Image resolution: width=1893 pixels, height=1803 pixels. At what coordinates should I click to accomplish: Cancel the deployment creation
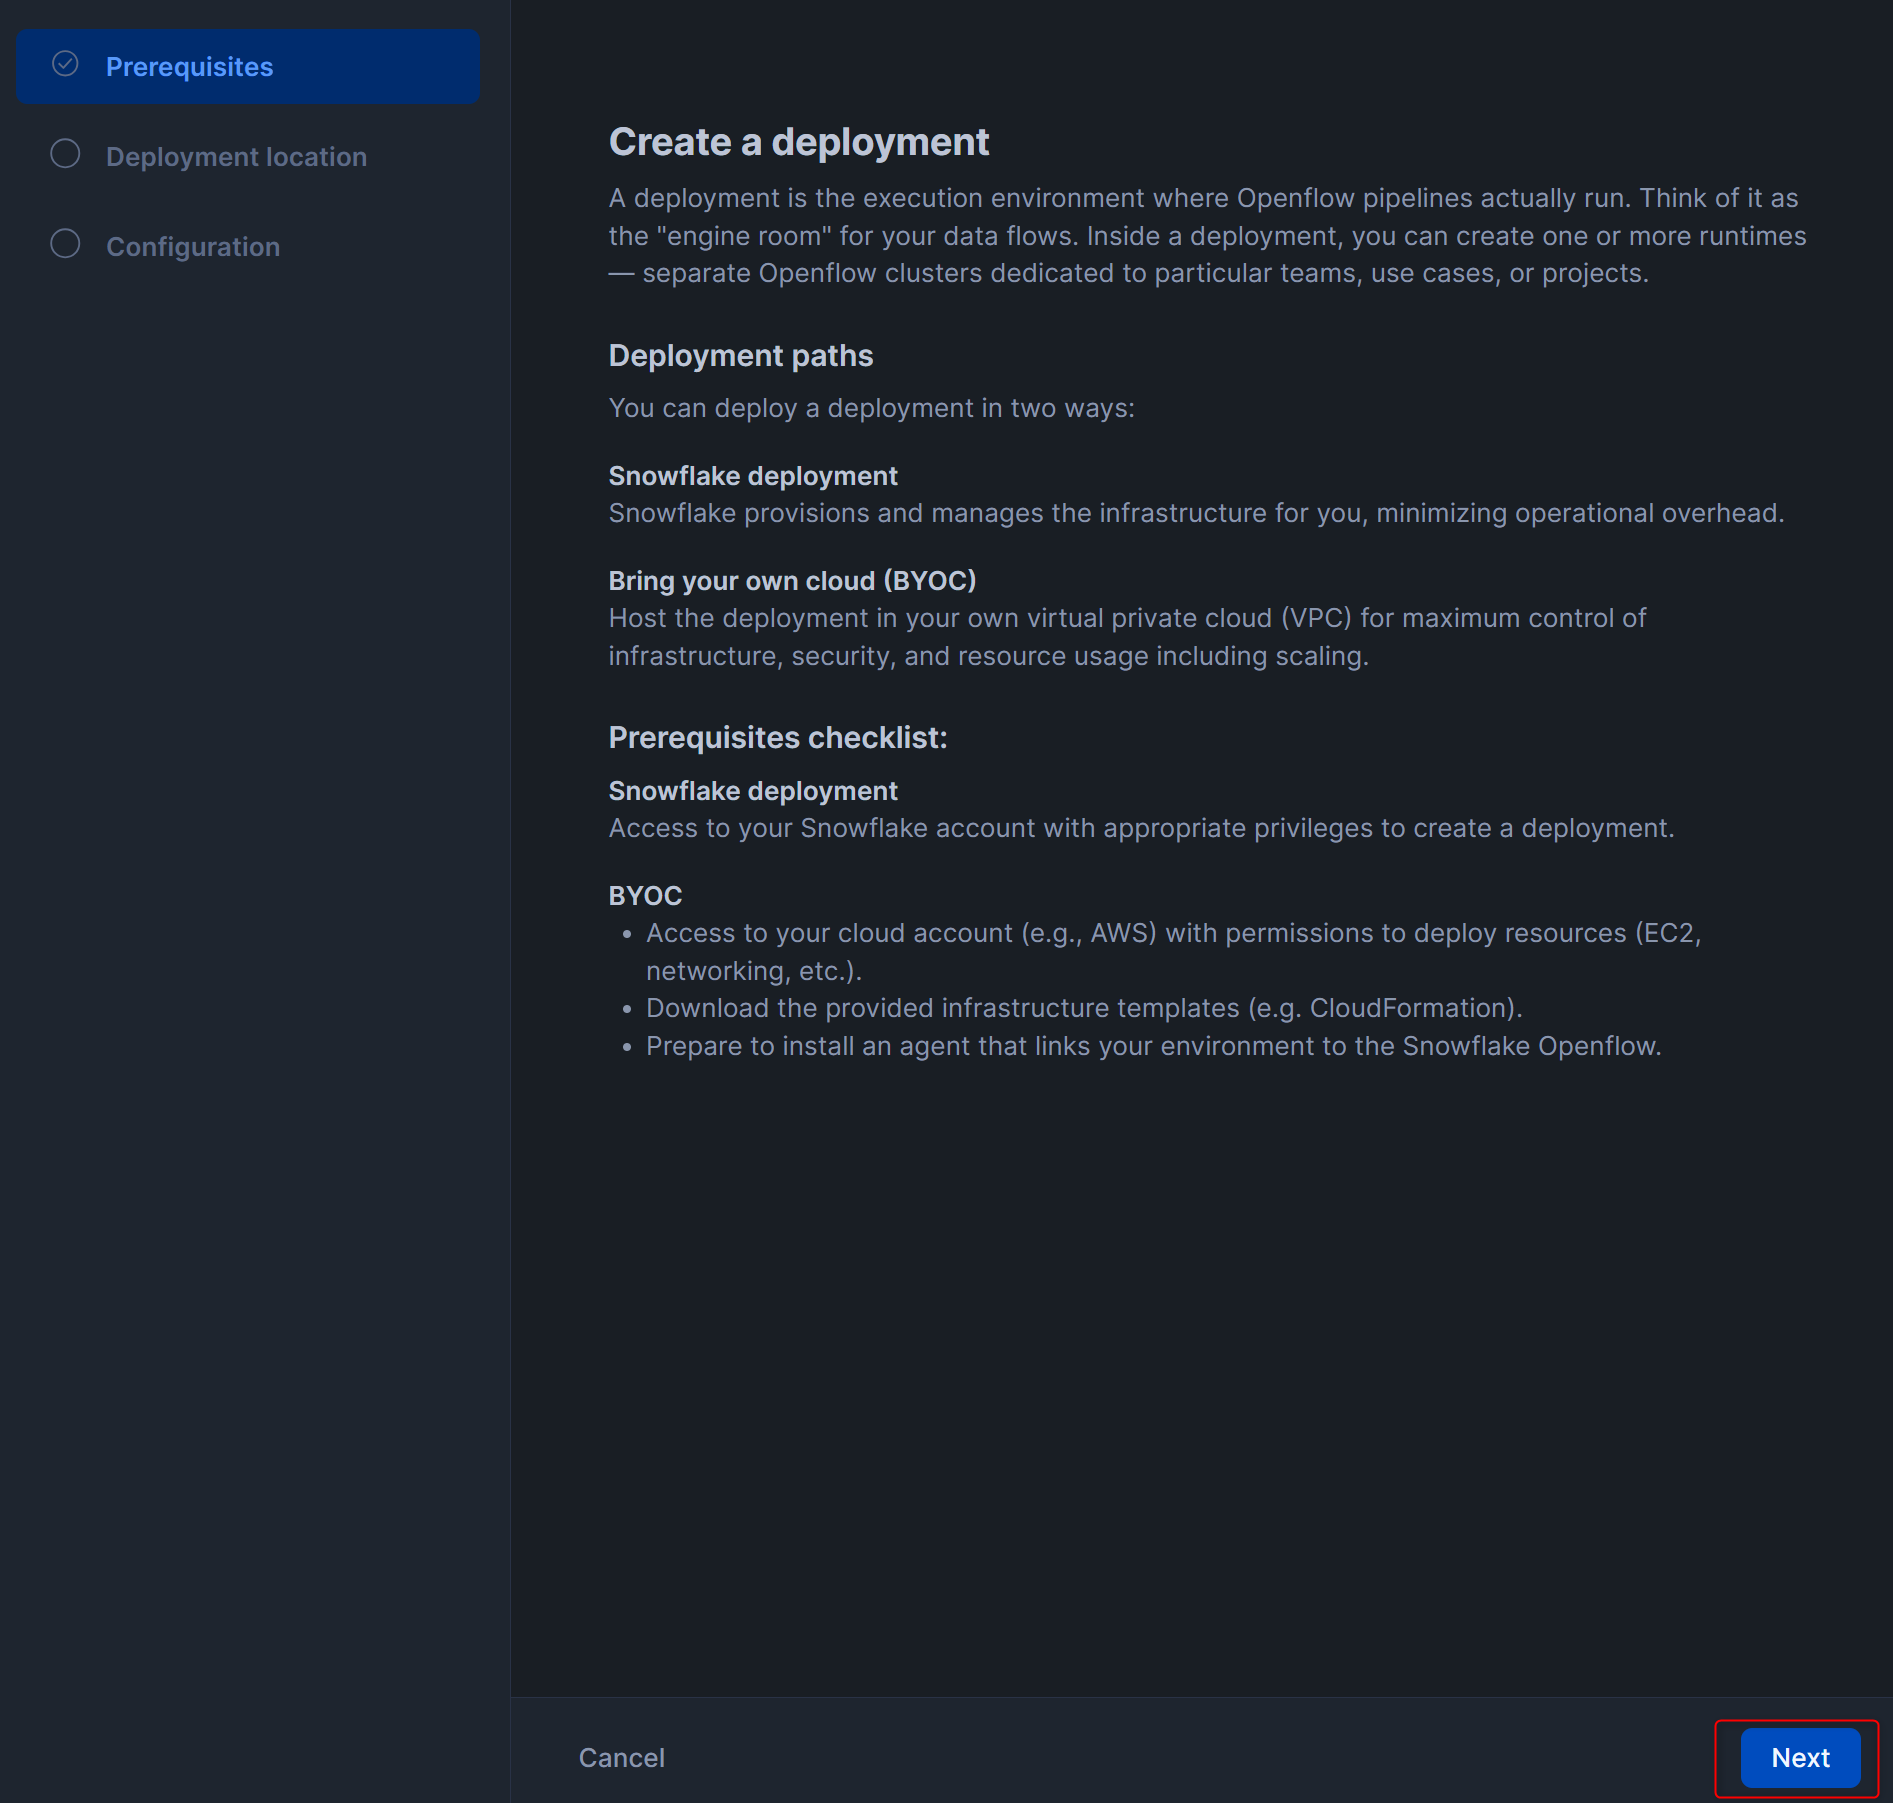click(x=621, y=1757)
